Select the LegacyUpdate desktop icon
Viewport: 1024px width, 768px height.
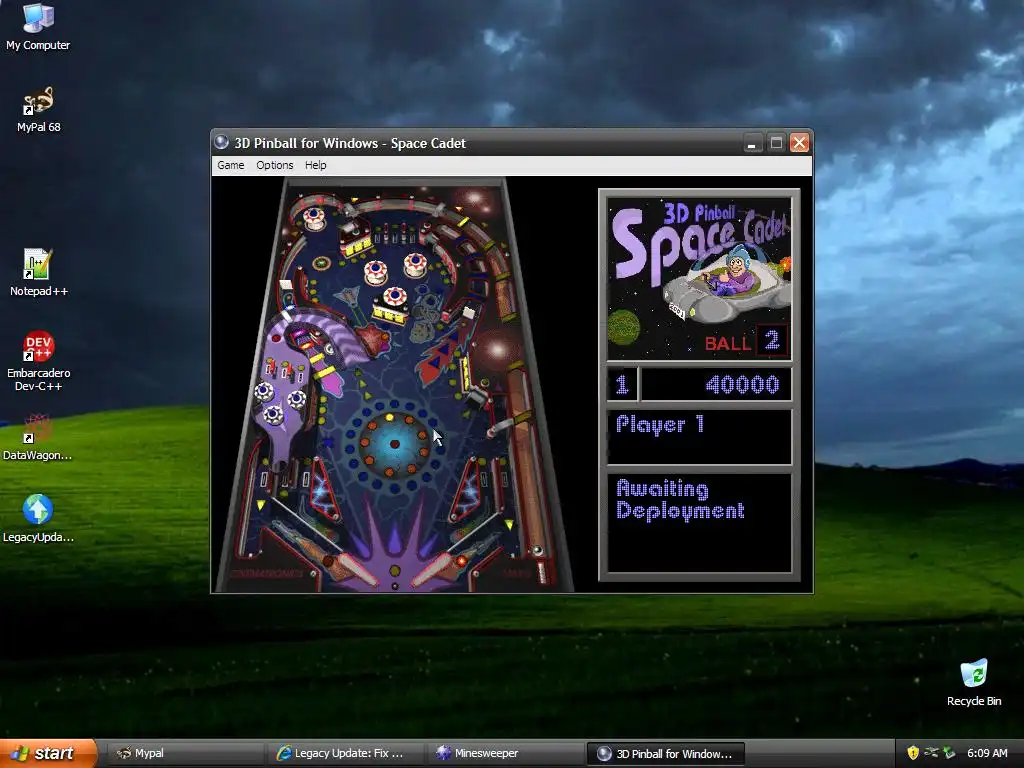point(38,519)
